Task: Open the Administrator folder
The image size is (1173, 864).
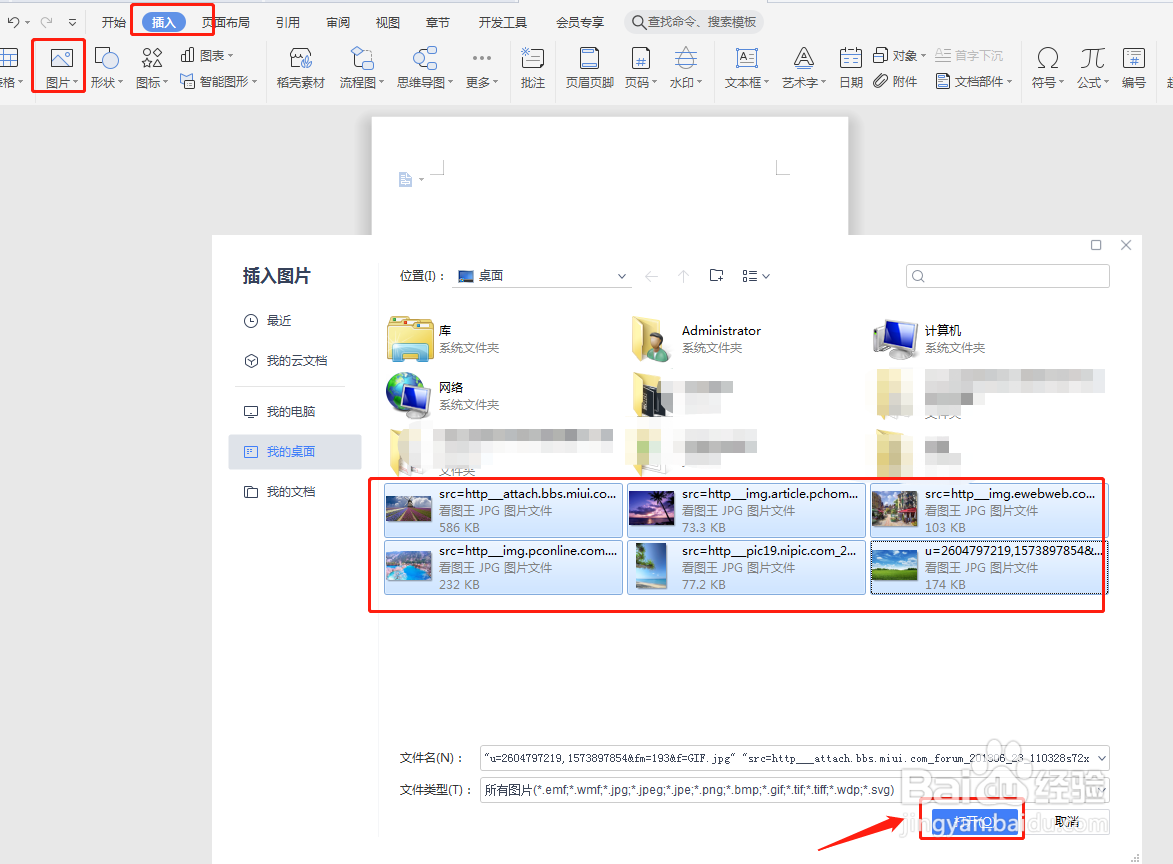Action: (x=696, y=338)
